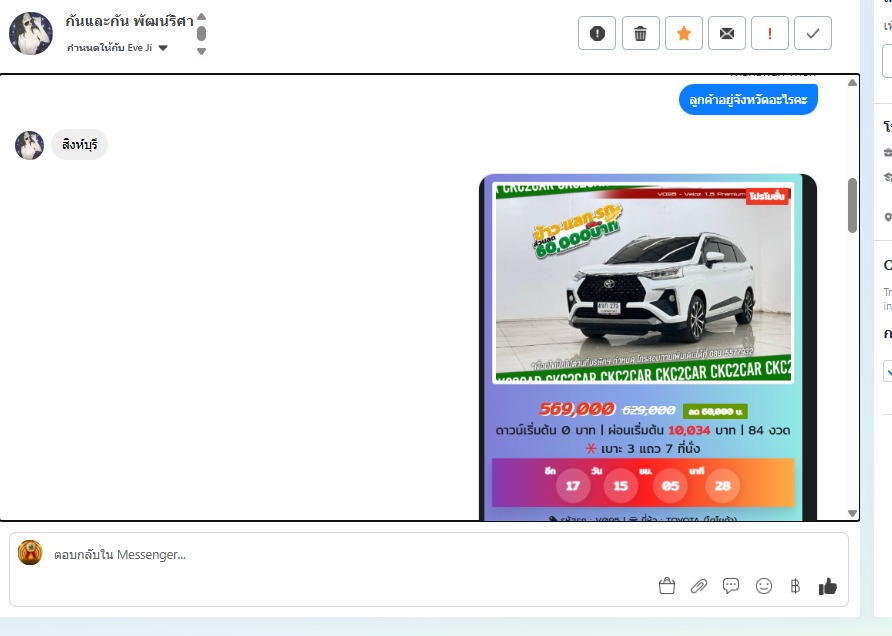Click the blue 'ลูกค้าอยู่จังหวัดอะไรคะ' message
Screen dimensions: 892x636
[748, 100]
